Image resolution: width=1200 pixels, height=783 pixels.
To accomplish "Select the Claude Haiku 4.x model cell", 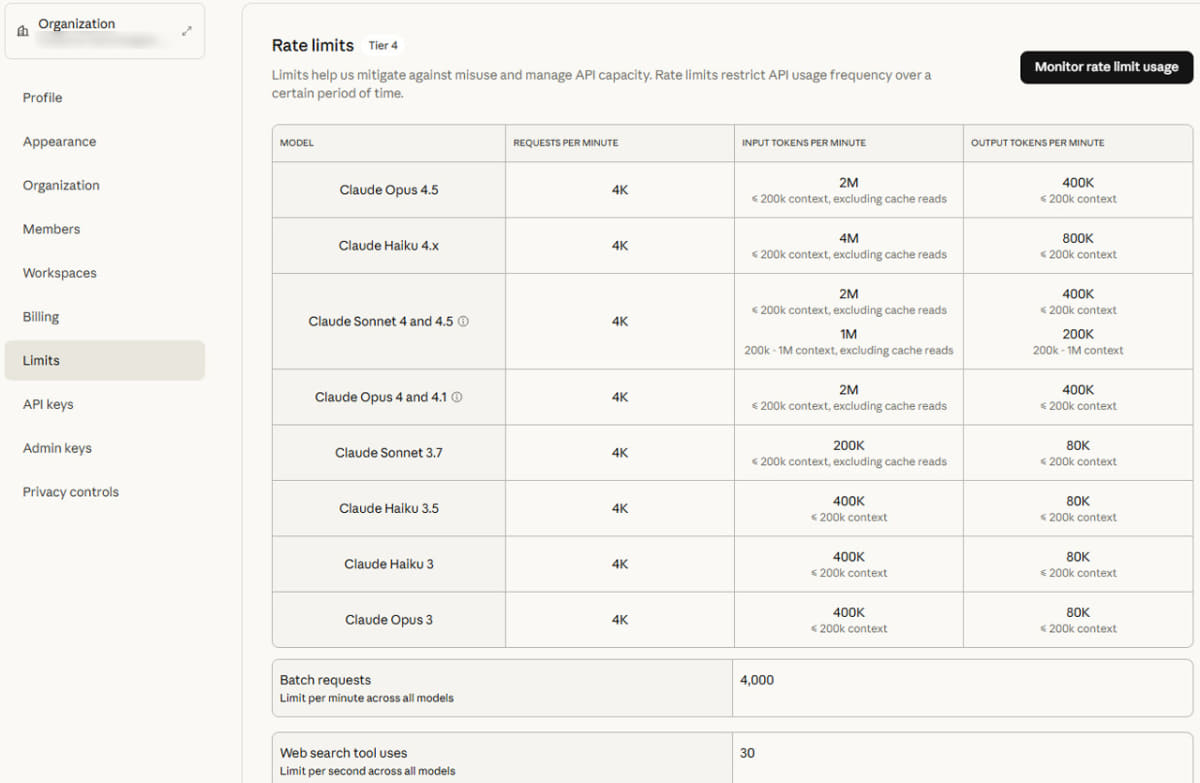I will [389, 246].
